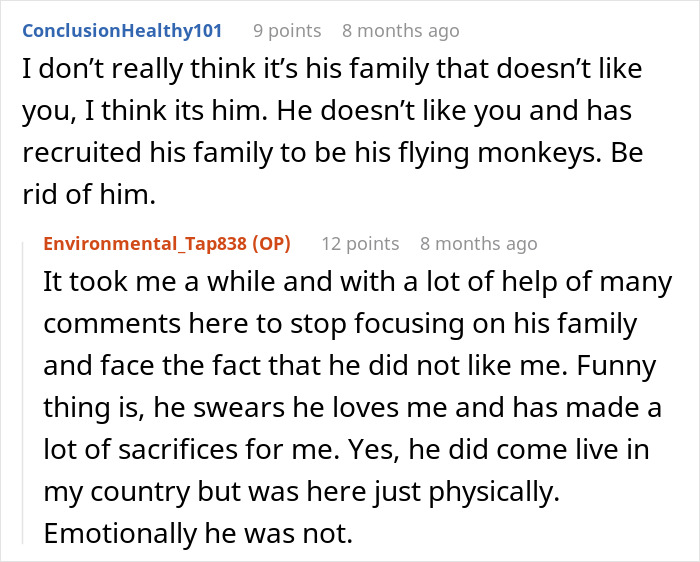
Task: Click the final line "Emotionally he was not."
Action: (198, 533)
